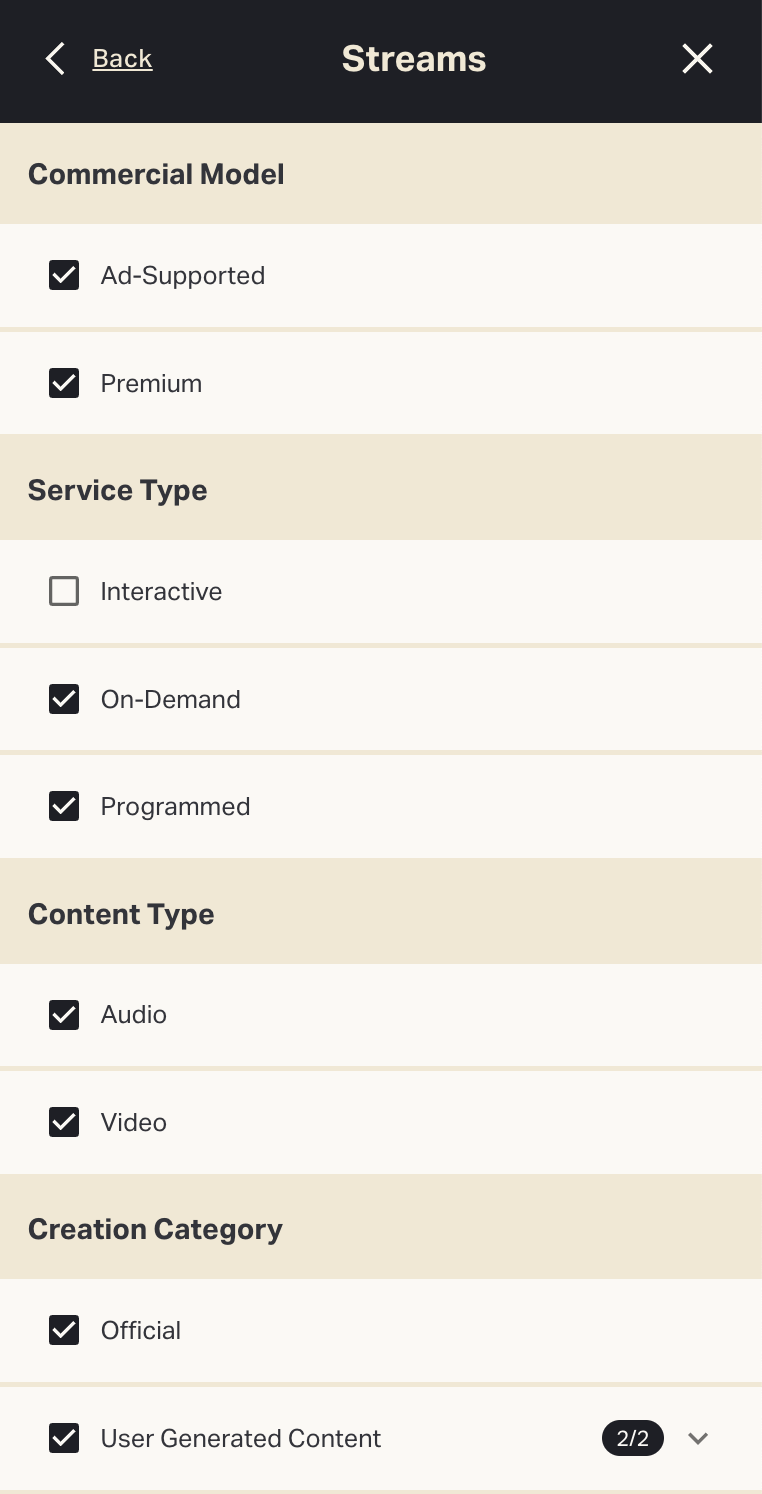The image size is (762, 1494).
Task: Uncheck the Ad-Supported checkbox
Action: click(64, 275)
